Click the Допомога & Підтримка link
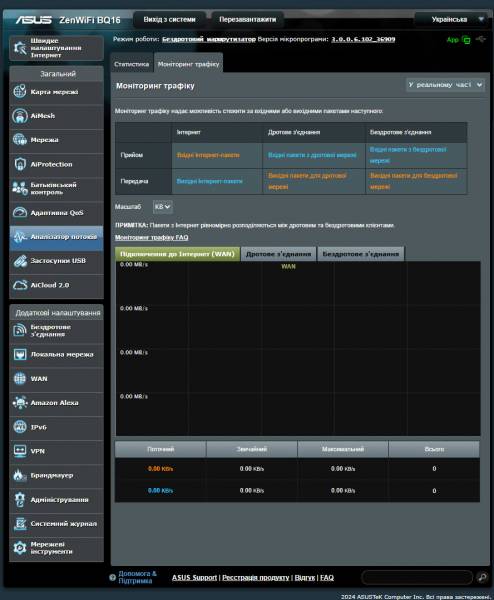494x600 pixels. pyautogui.click(x=137, y=577)
